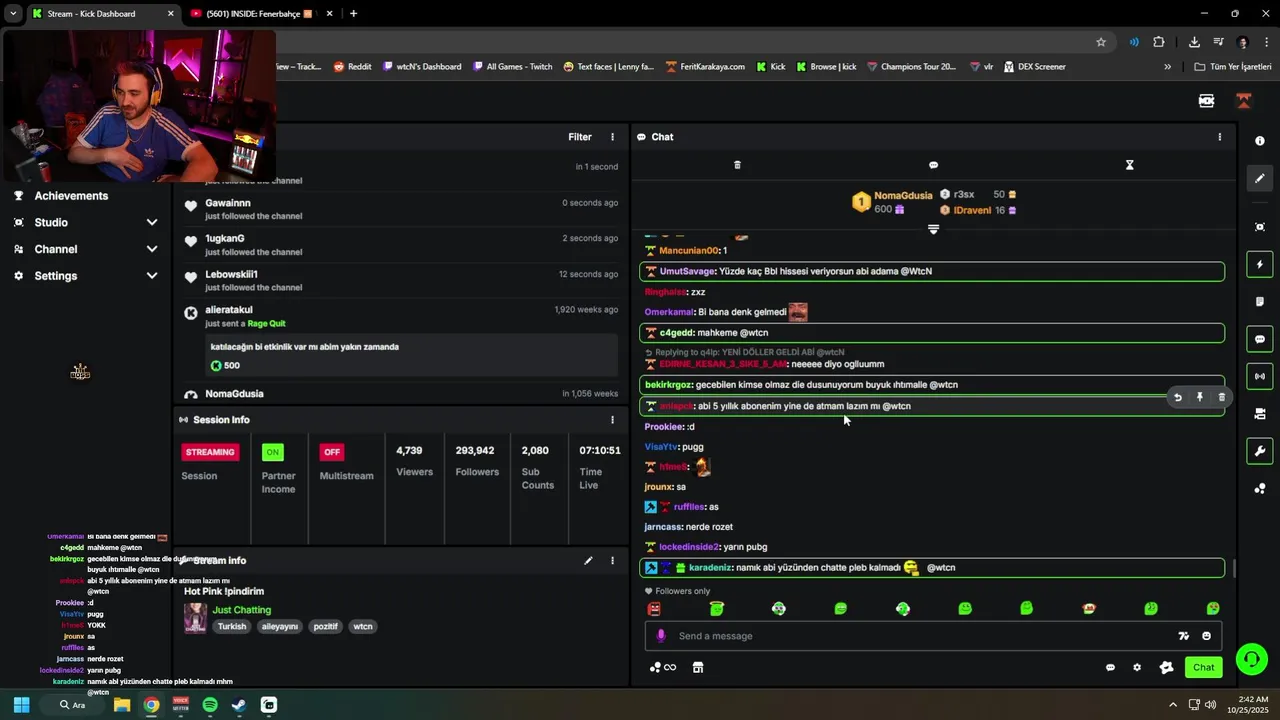Open the Stream Info three-dot menu
This screenshot has width=1280, height=720.
pyautogui.click(x=613, y=561)
